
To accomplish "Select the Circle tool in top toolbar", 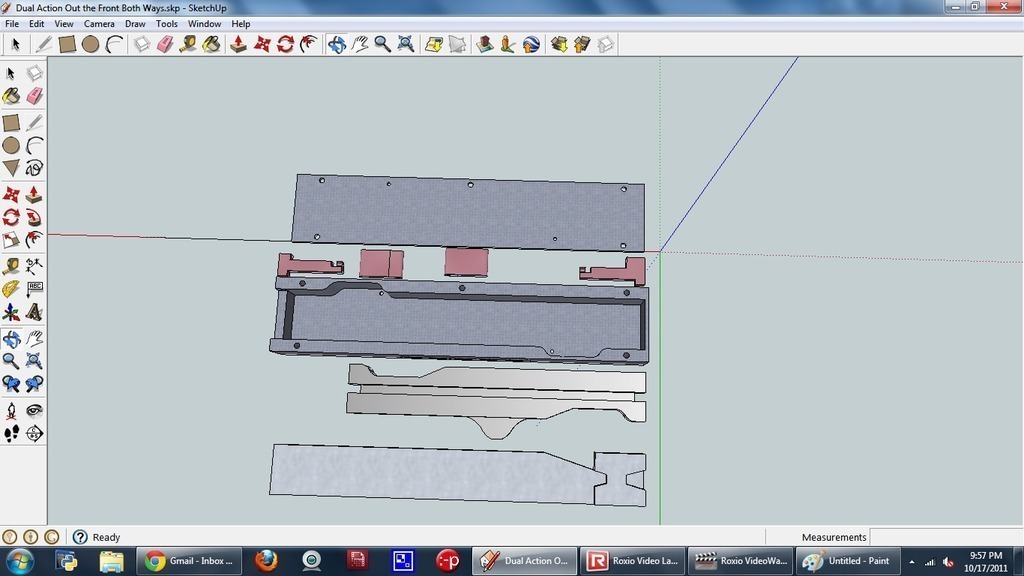I will (90, 44).
